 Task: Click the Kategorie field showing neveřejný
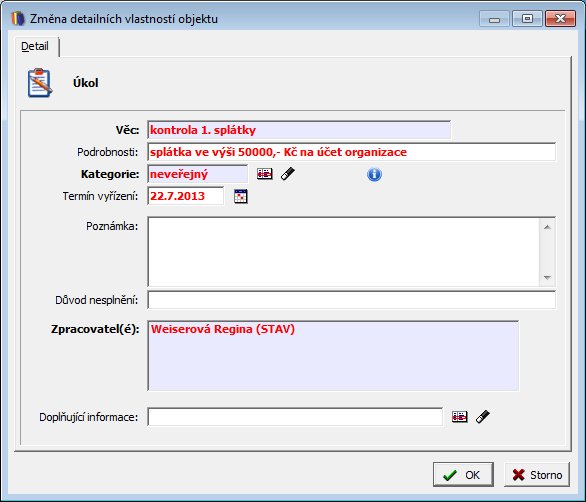pyautogui.click(x=198, y=174)
